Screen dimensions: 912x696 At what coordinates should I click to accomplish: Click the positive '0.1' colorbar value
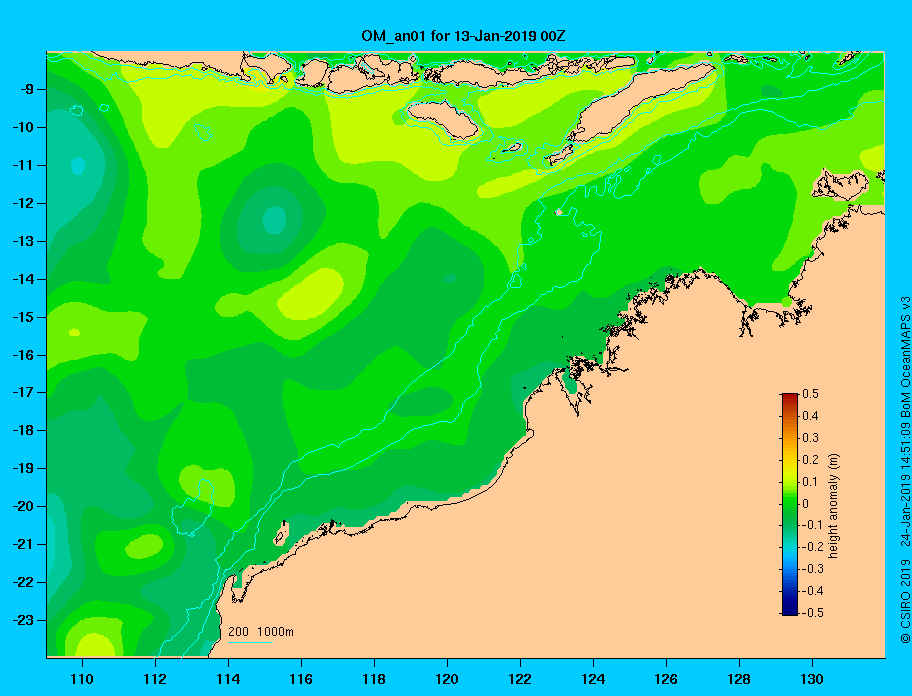tap(810, 481)
